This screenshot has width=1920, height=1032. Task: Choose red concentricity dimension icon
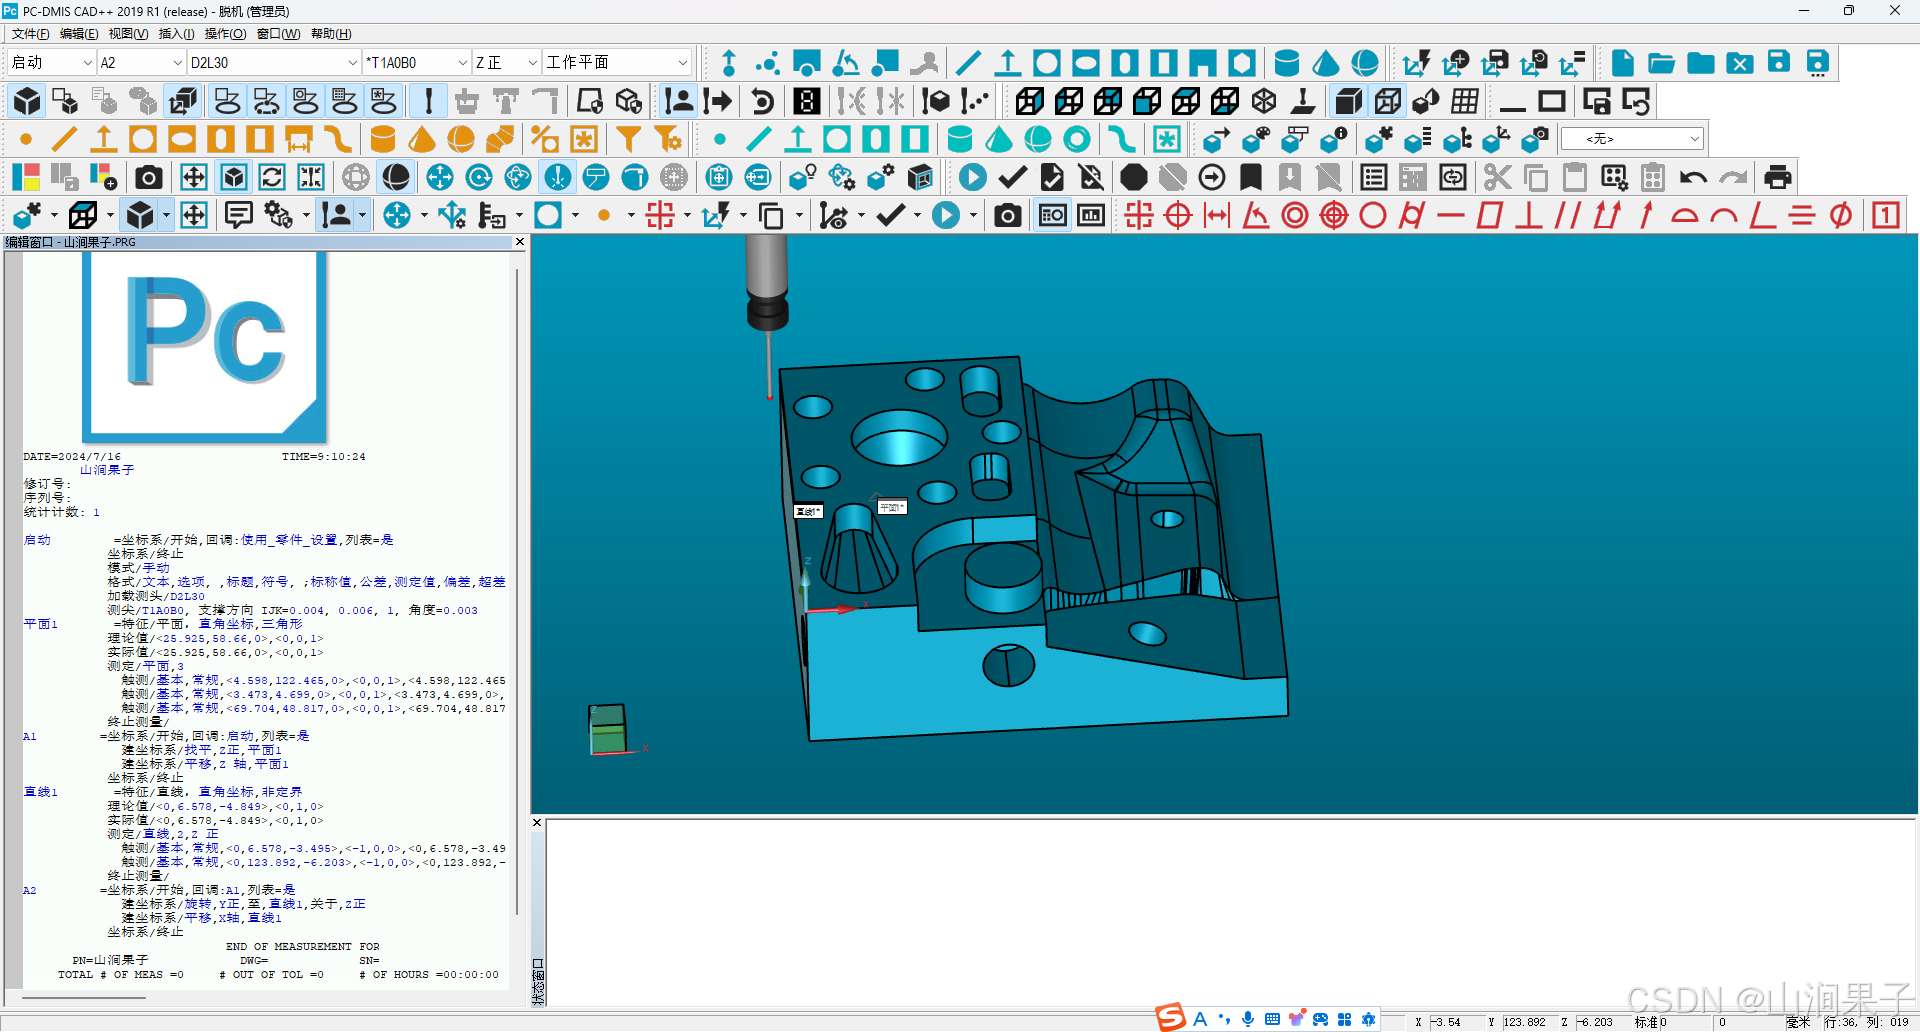1295,215
